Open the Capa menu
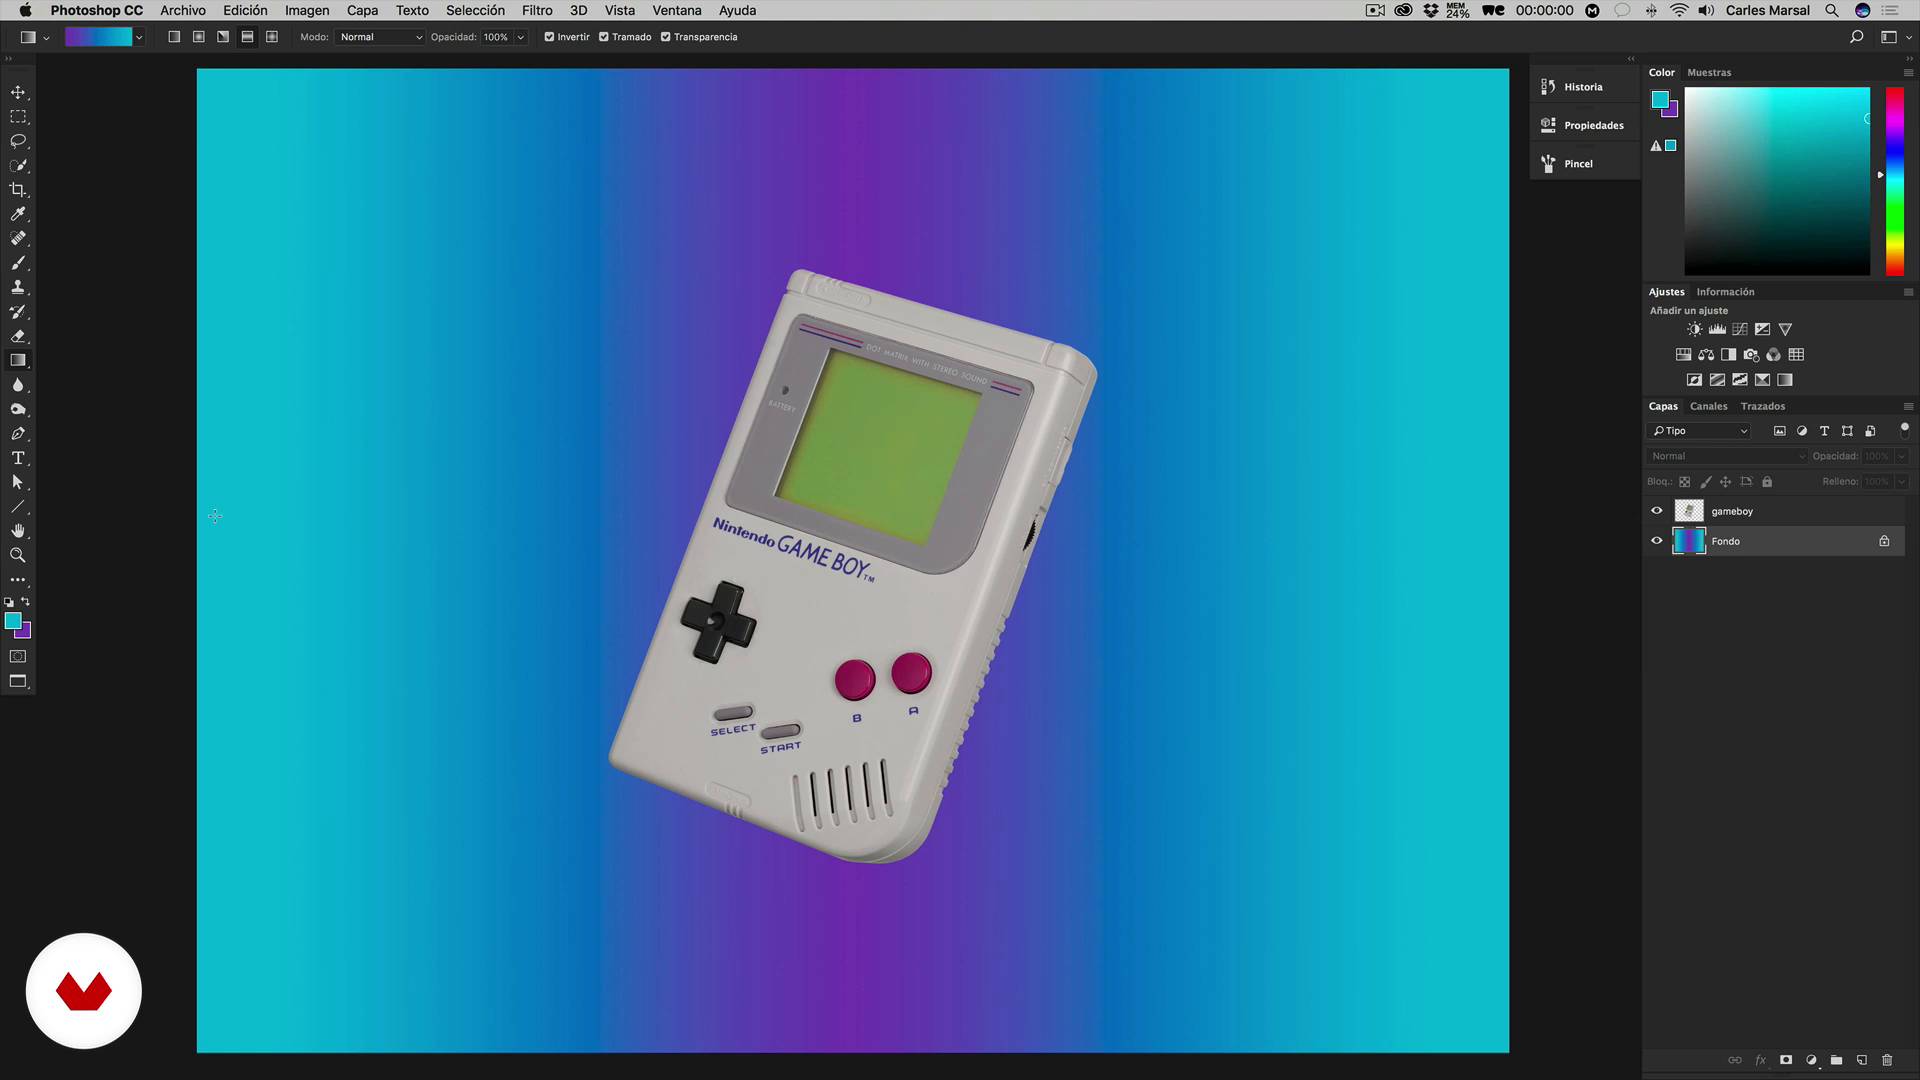 [362, 10]
